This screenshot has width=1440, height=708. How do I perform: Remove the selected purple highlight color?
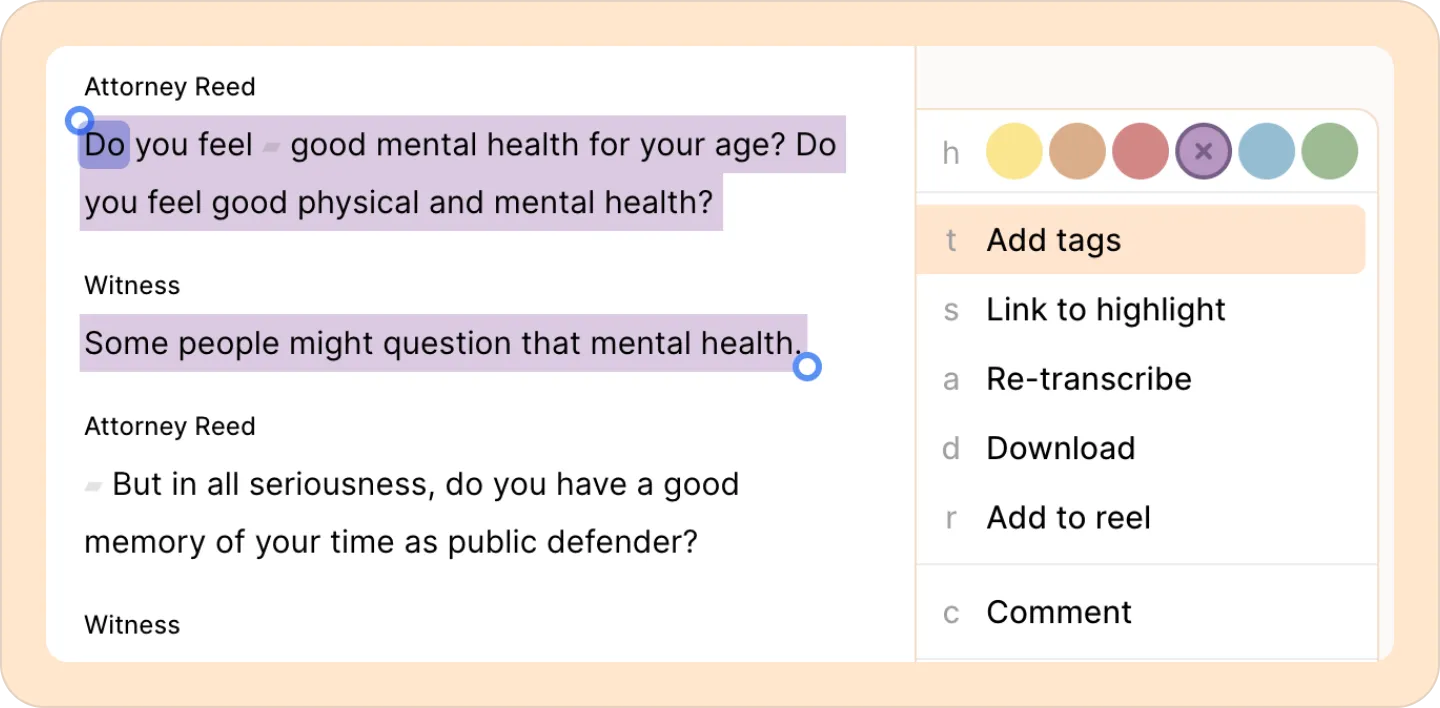click(1203, 152)
